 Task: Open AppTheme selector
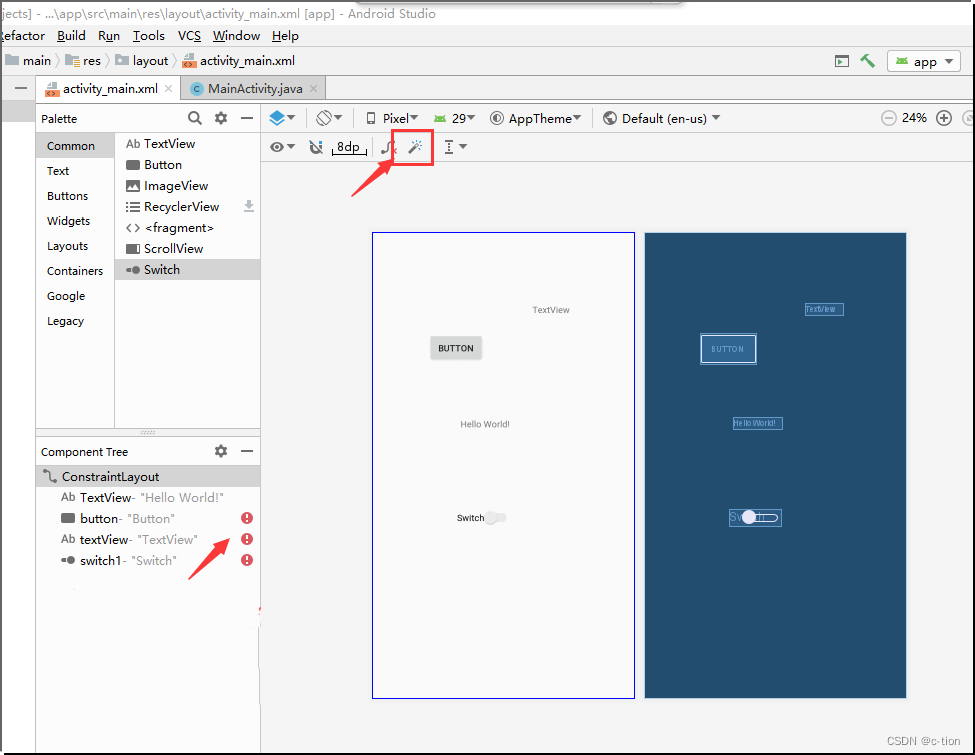pos(535,118)
